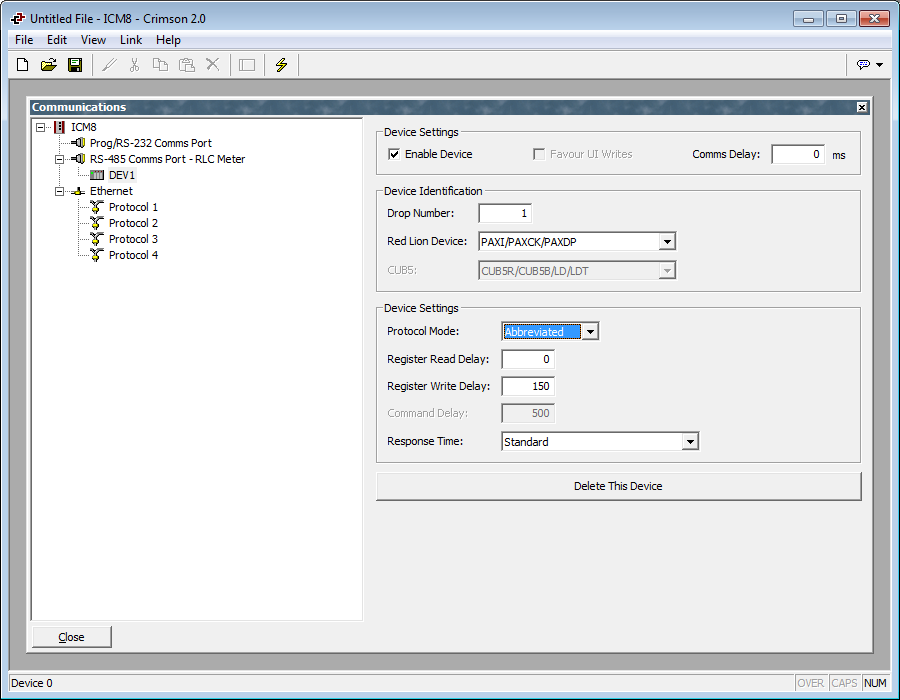
Task: Collapse the Ethernet tree node
Action: (59, 192)
